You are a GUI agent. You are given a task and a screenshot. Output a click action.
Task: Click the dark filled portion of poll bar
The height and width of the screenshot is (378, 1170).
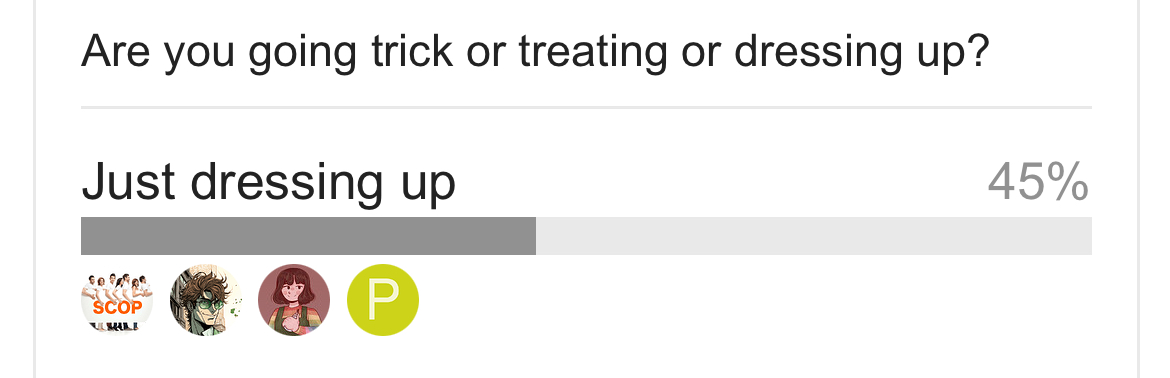[308, 236]
